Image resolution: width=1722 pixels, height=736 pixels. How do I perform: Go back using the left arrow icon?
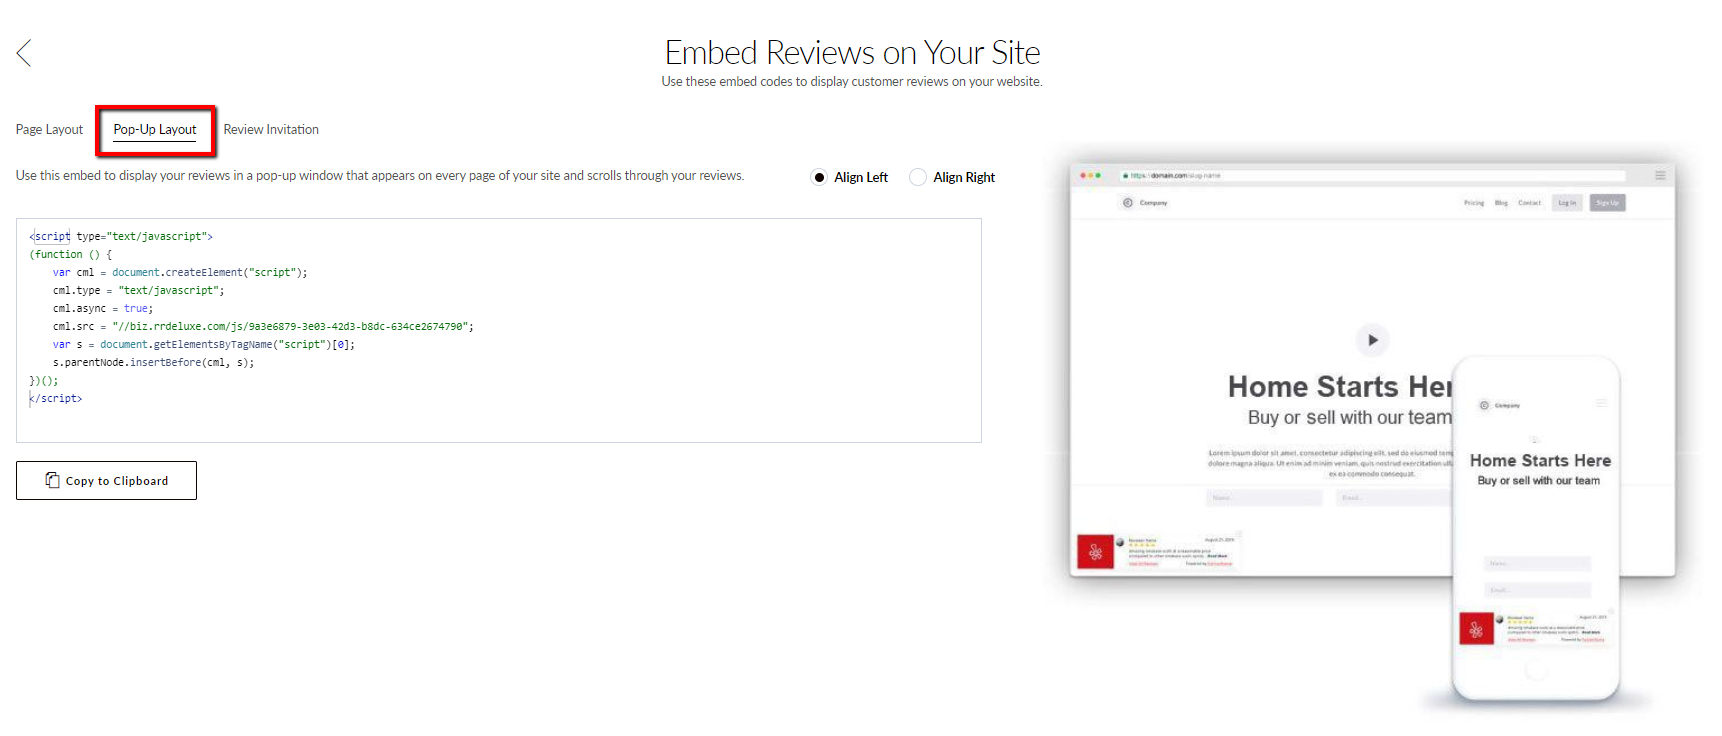[x=24, y=53]
